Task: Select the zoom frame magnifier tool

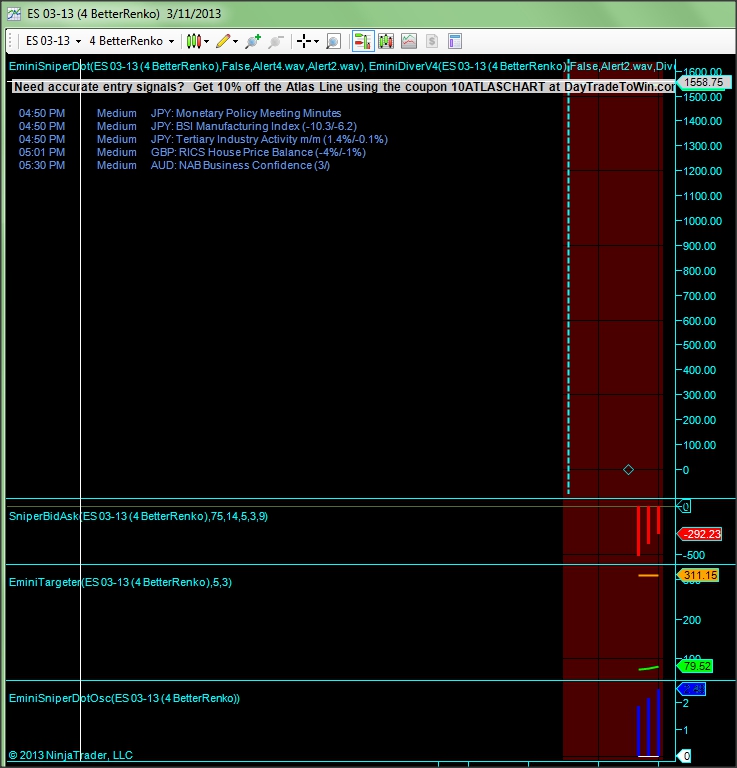Action: click(333, 41)
